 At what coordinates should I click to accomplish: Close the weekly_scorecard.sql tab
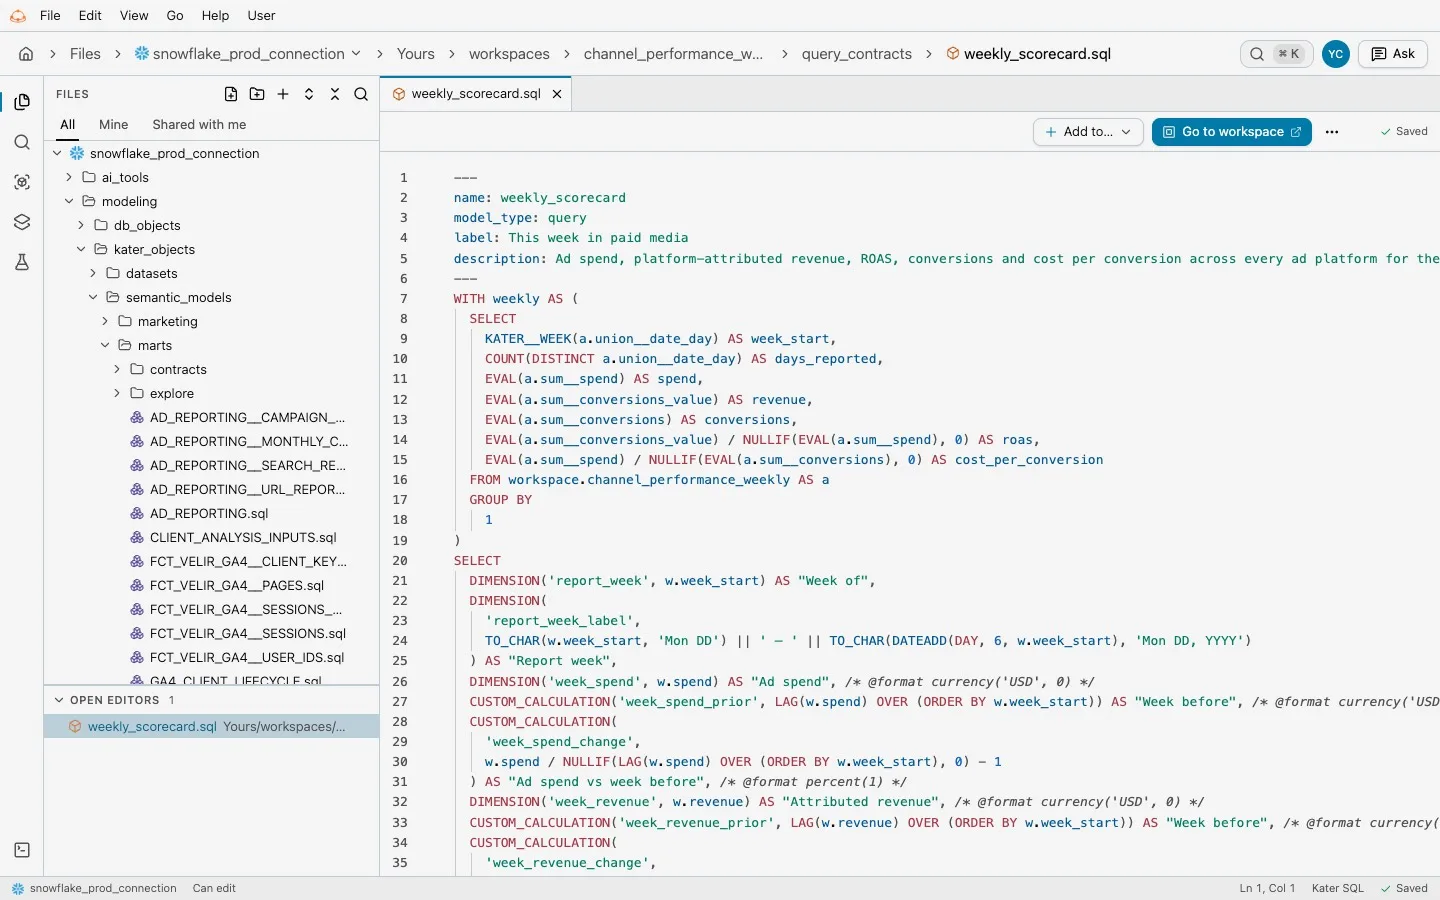click(557, 94)
